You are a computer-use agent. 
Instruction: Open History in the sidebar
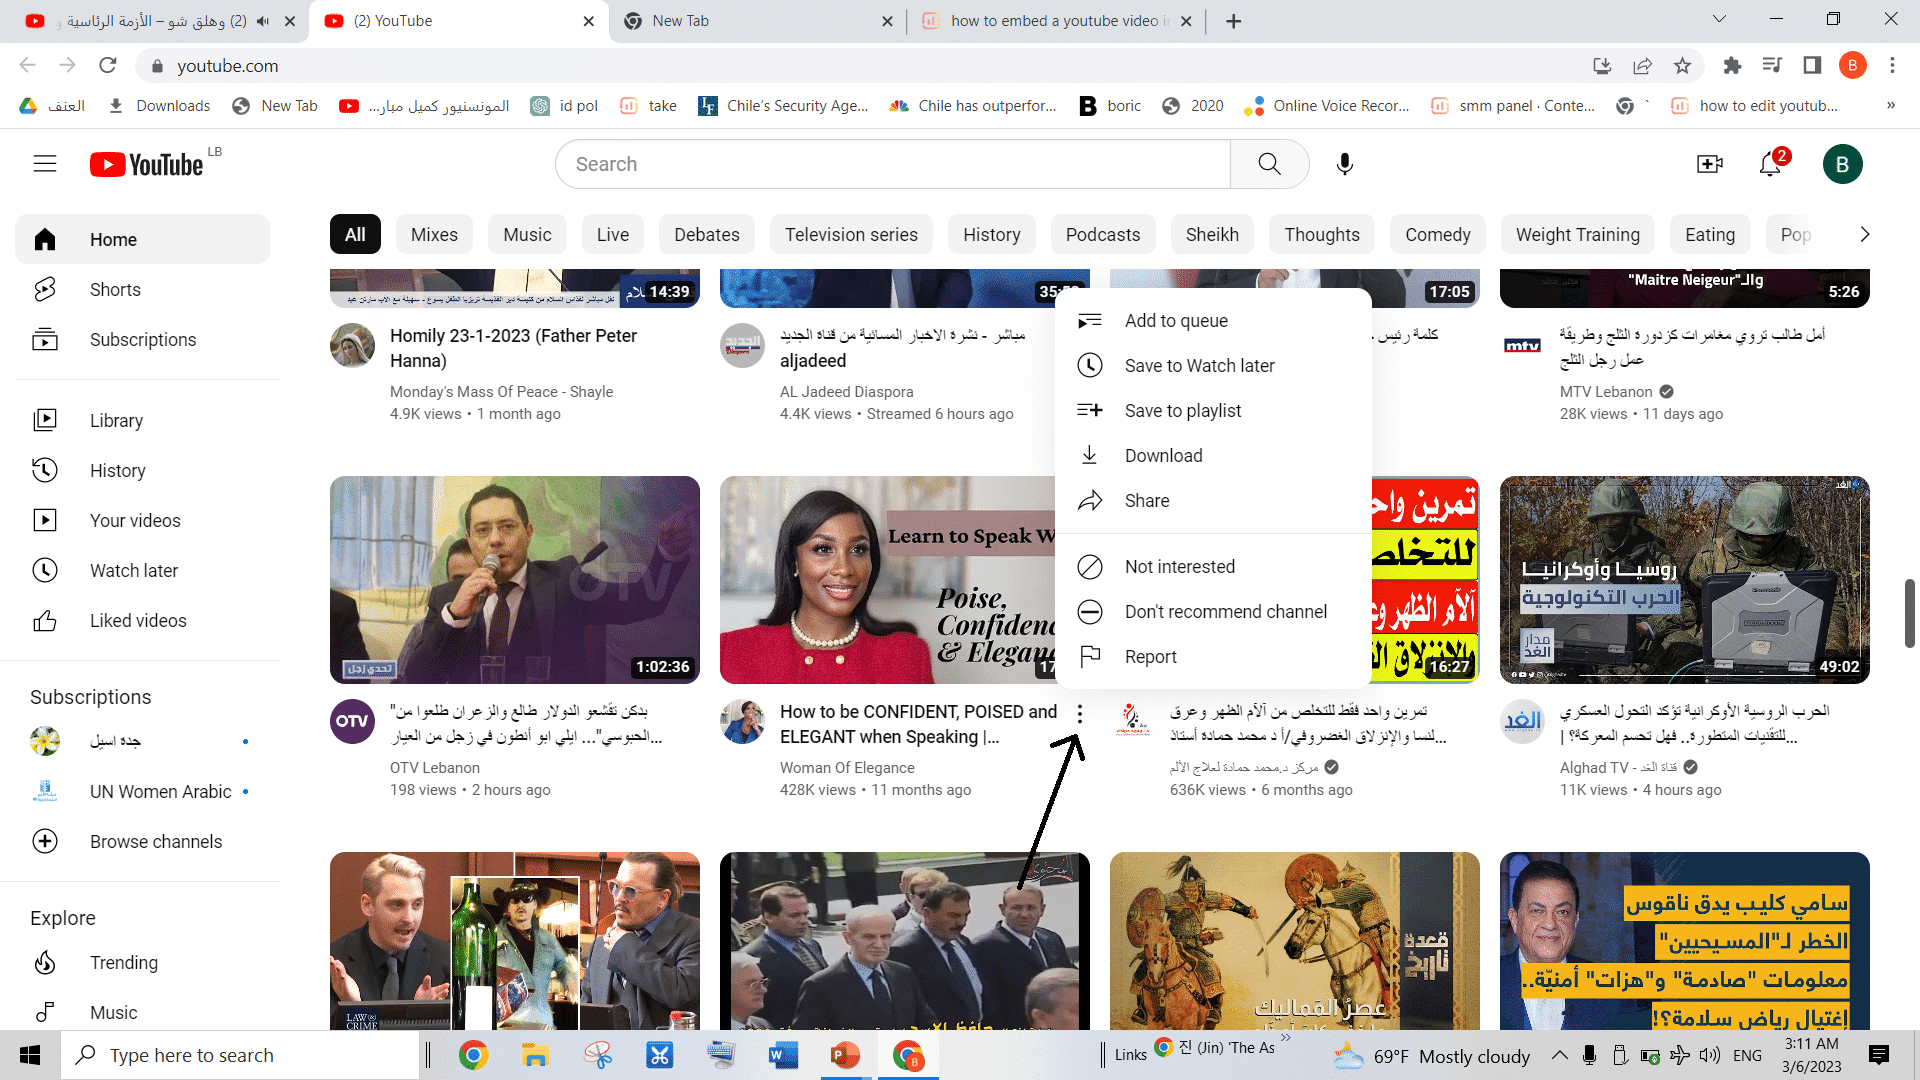142,471
